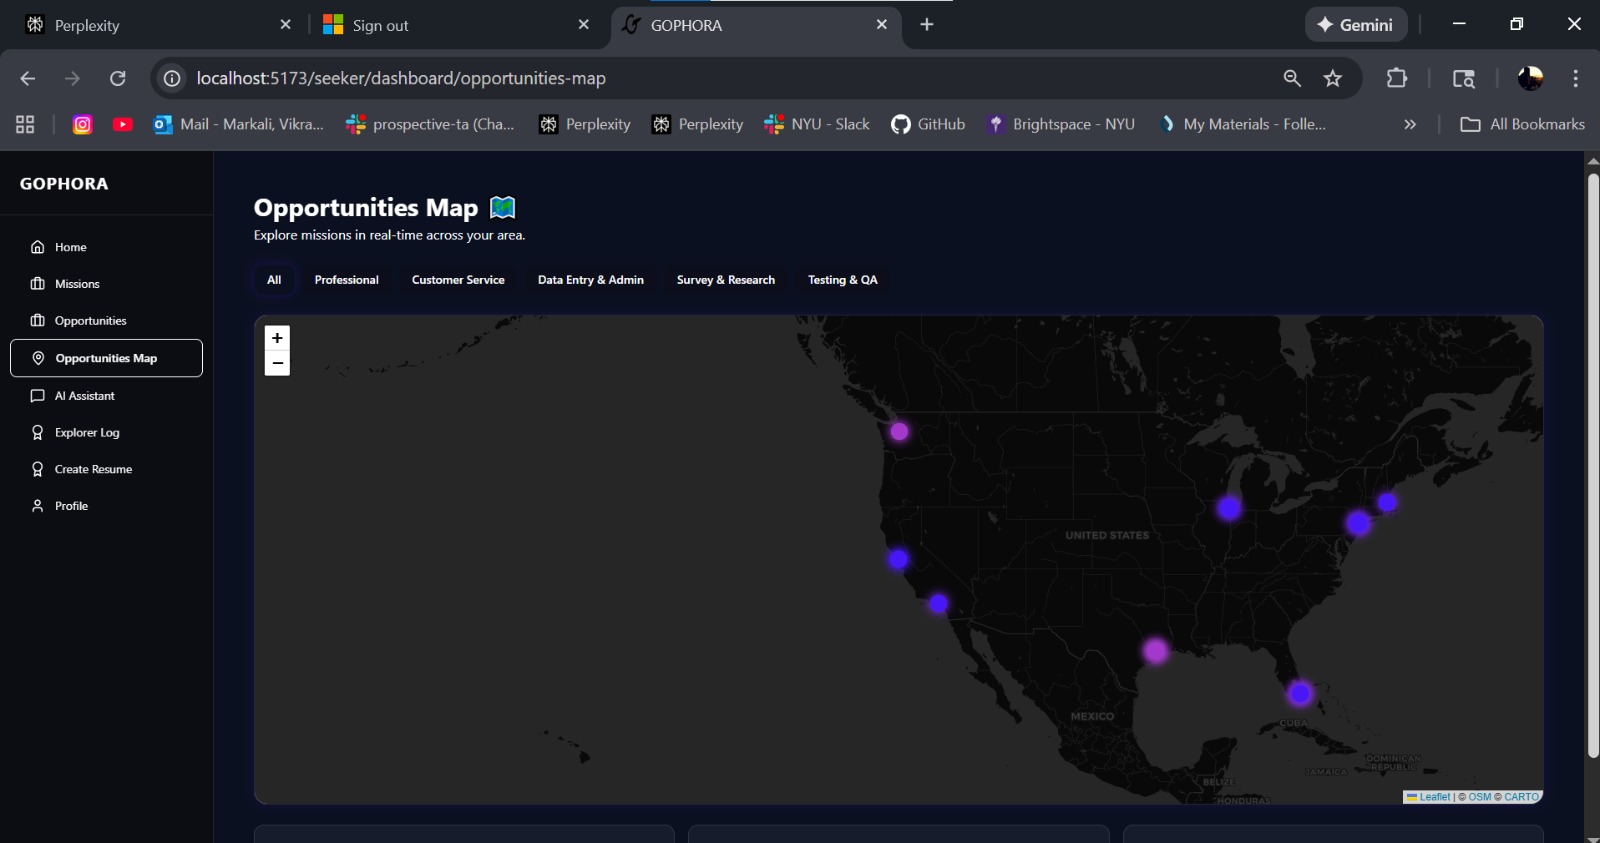Click the Los Angeles map marker
Image resolution: width=1600 pixels, height=843 pixels.
click(938, 603)
